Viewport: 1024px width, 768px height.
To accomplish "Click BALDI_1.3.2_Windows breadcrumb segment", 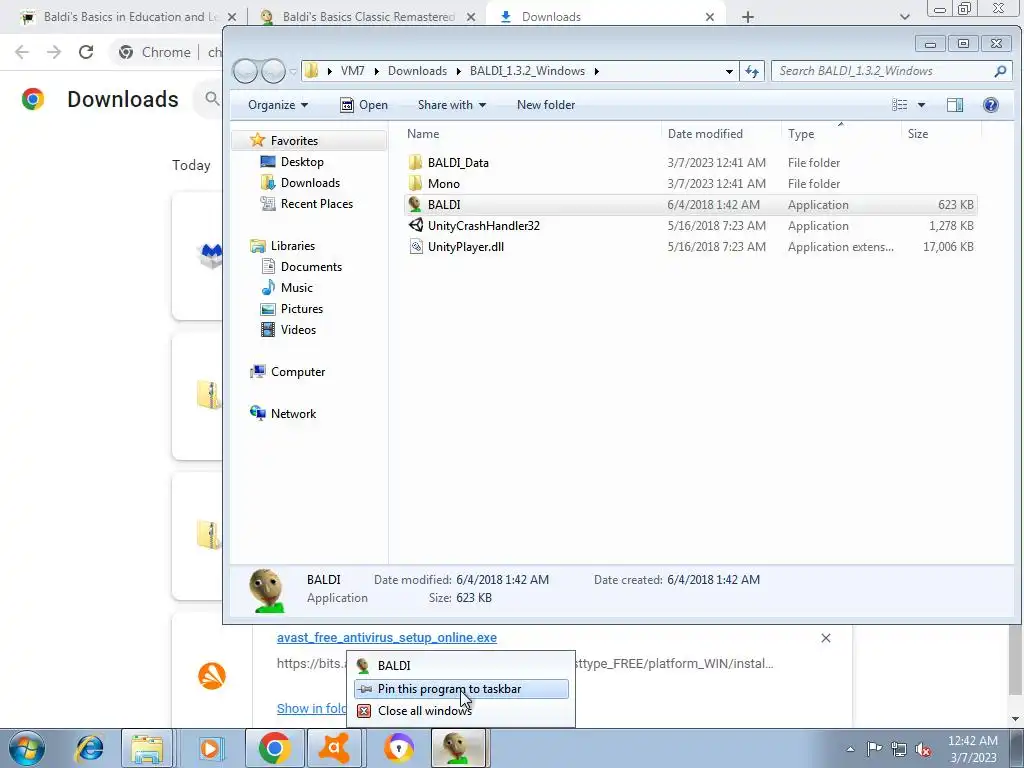I will point(527,71).
